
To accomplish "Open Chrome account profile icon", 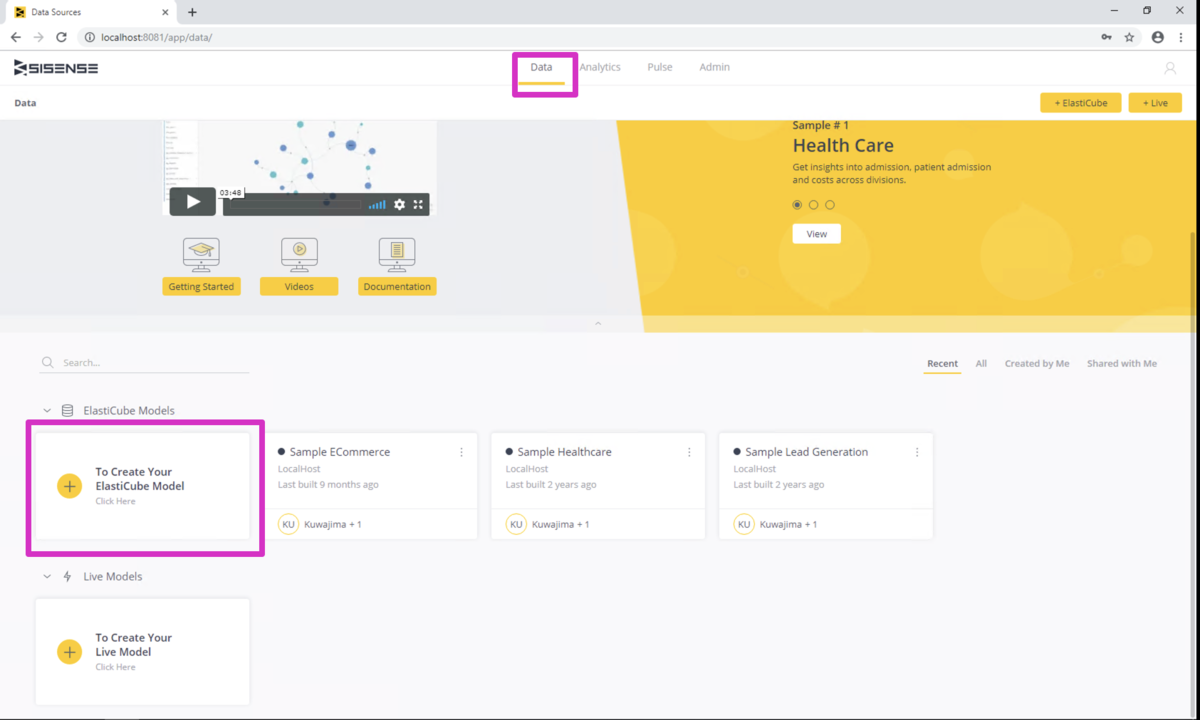I will (1157, 37).
